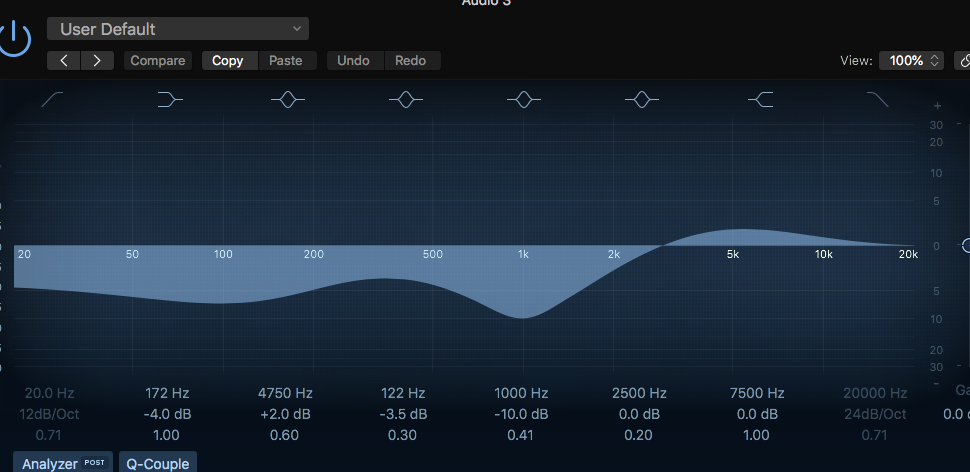The image size is (970, 472).
Task: Go to next preset with right arrow
Action: pyautogui.click(x=97, y=61)
